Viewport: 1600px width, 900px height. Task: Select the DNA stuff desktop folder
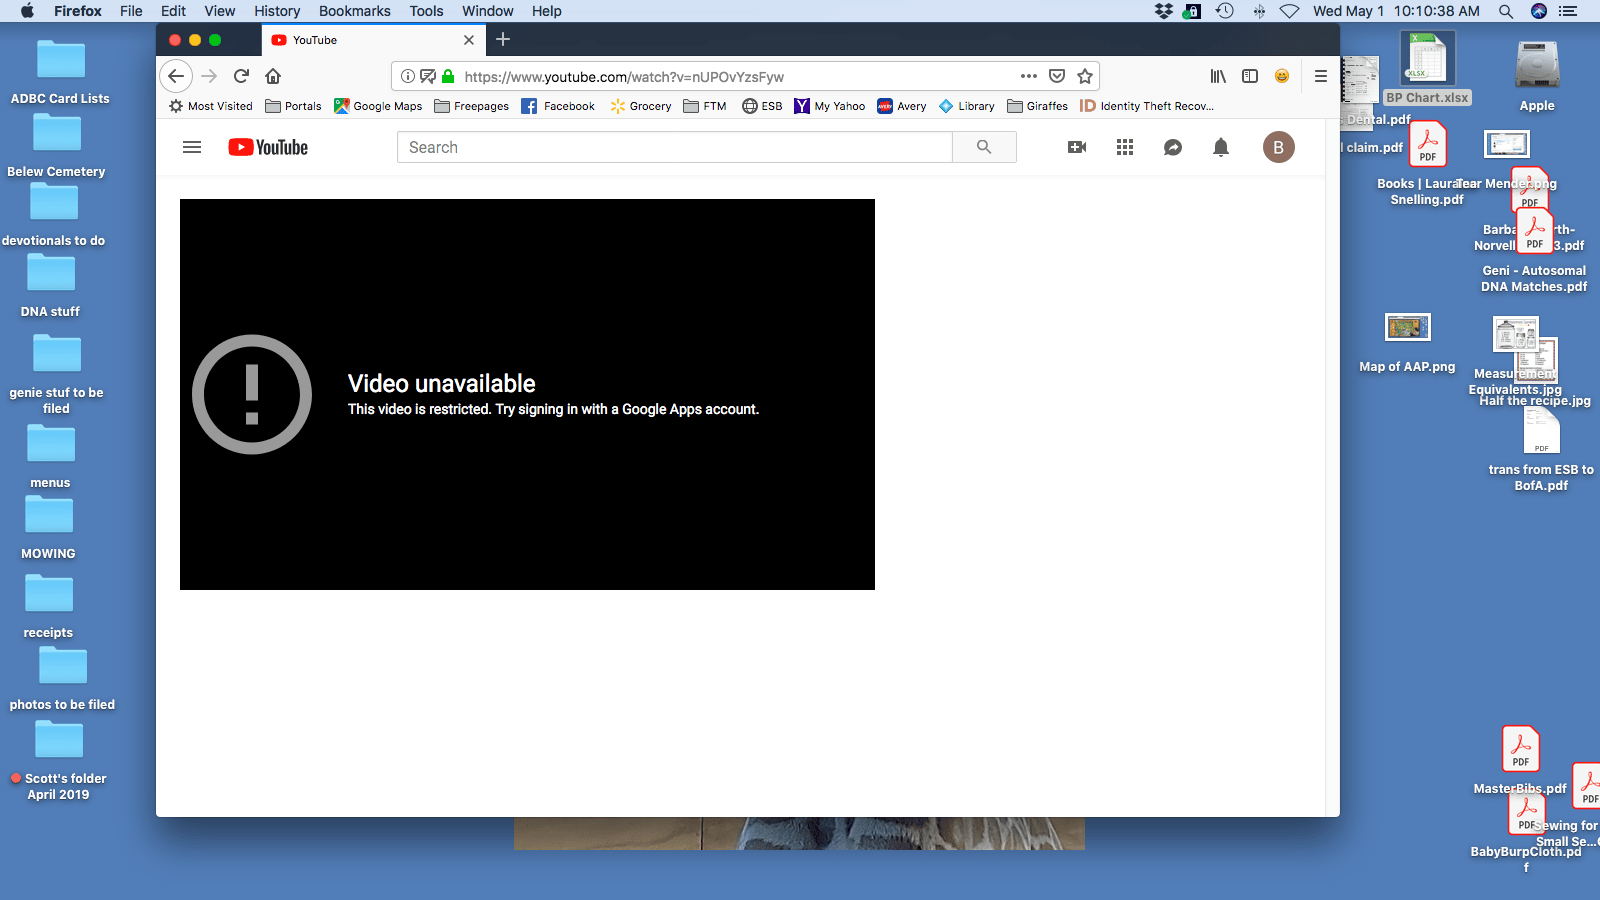pyautogui.click(x=51, y=286)
